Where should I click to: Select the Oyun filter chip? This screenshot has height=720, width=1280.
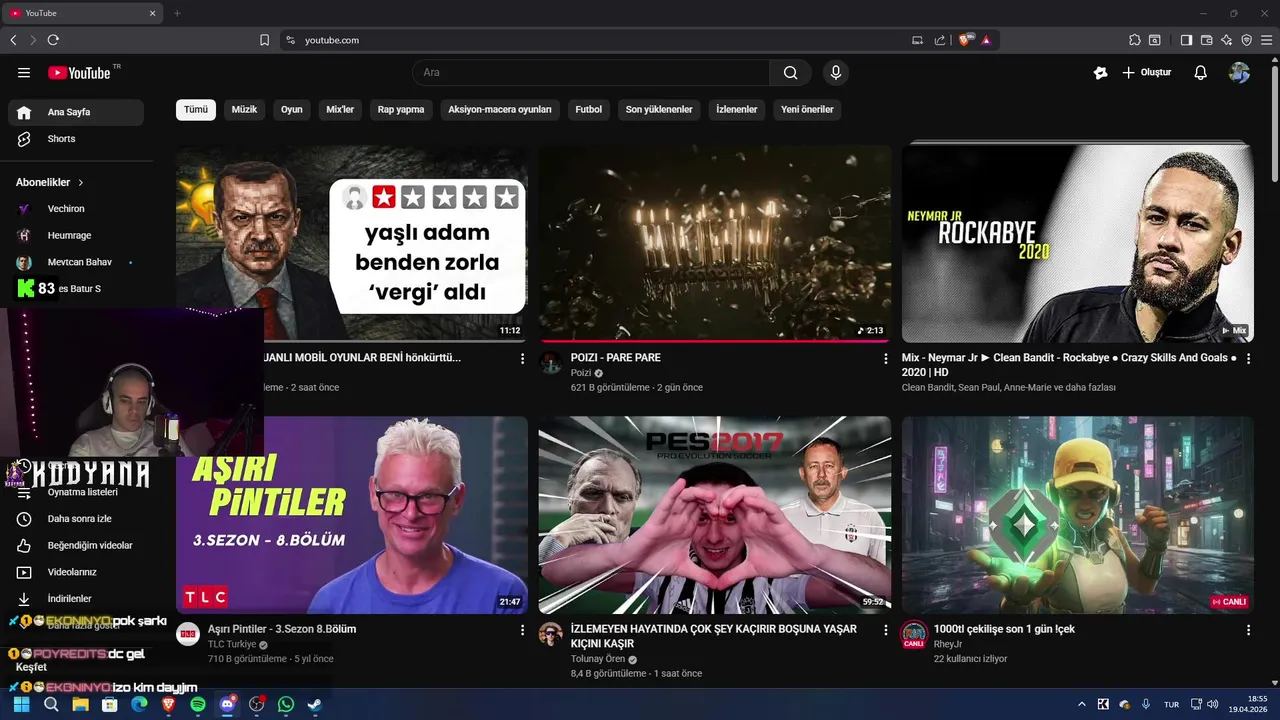click(292, 110)
